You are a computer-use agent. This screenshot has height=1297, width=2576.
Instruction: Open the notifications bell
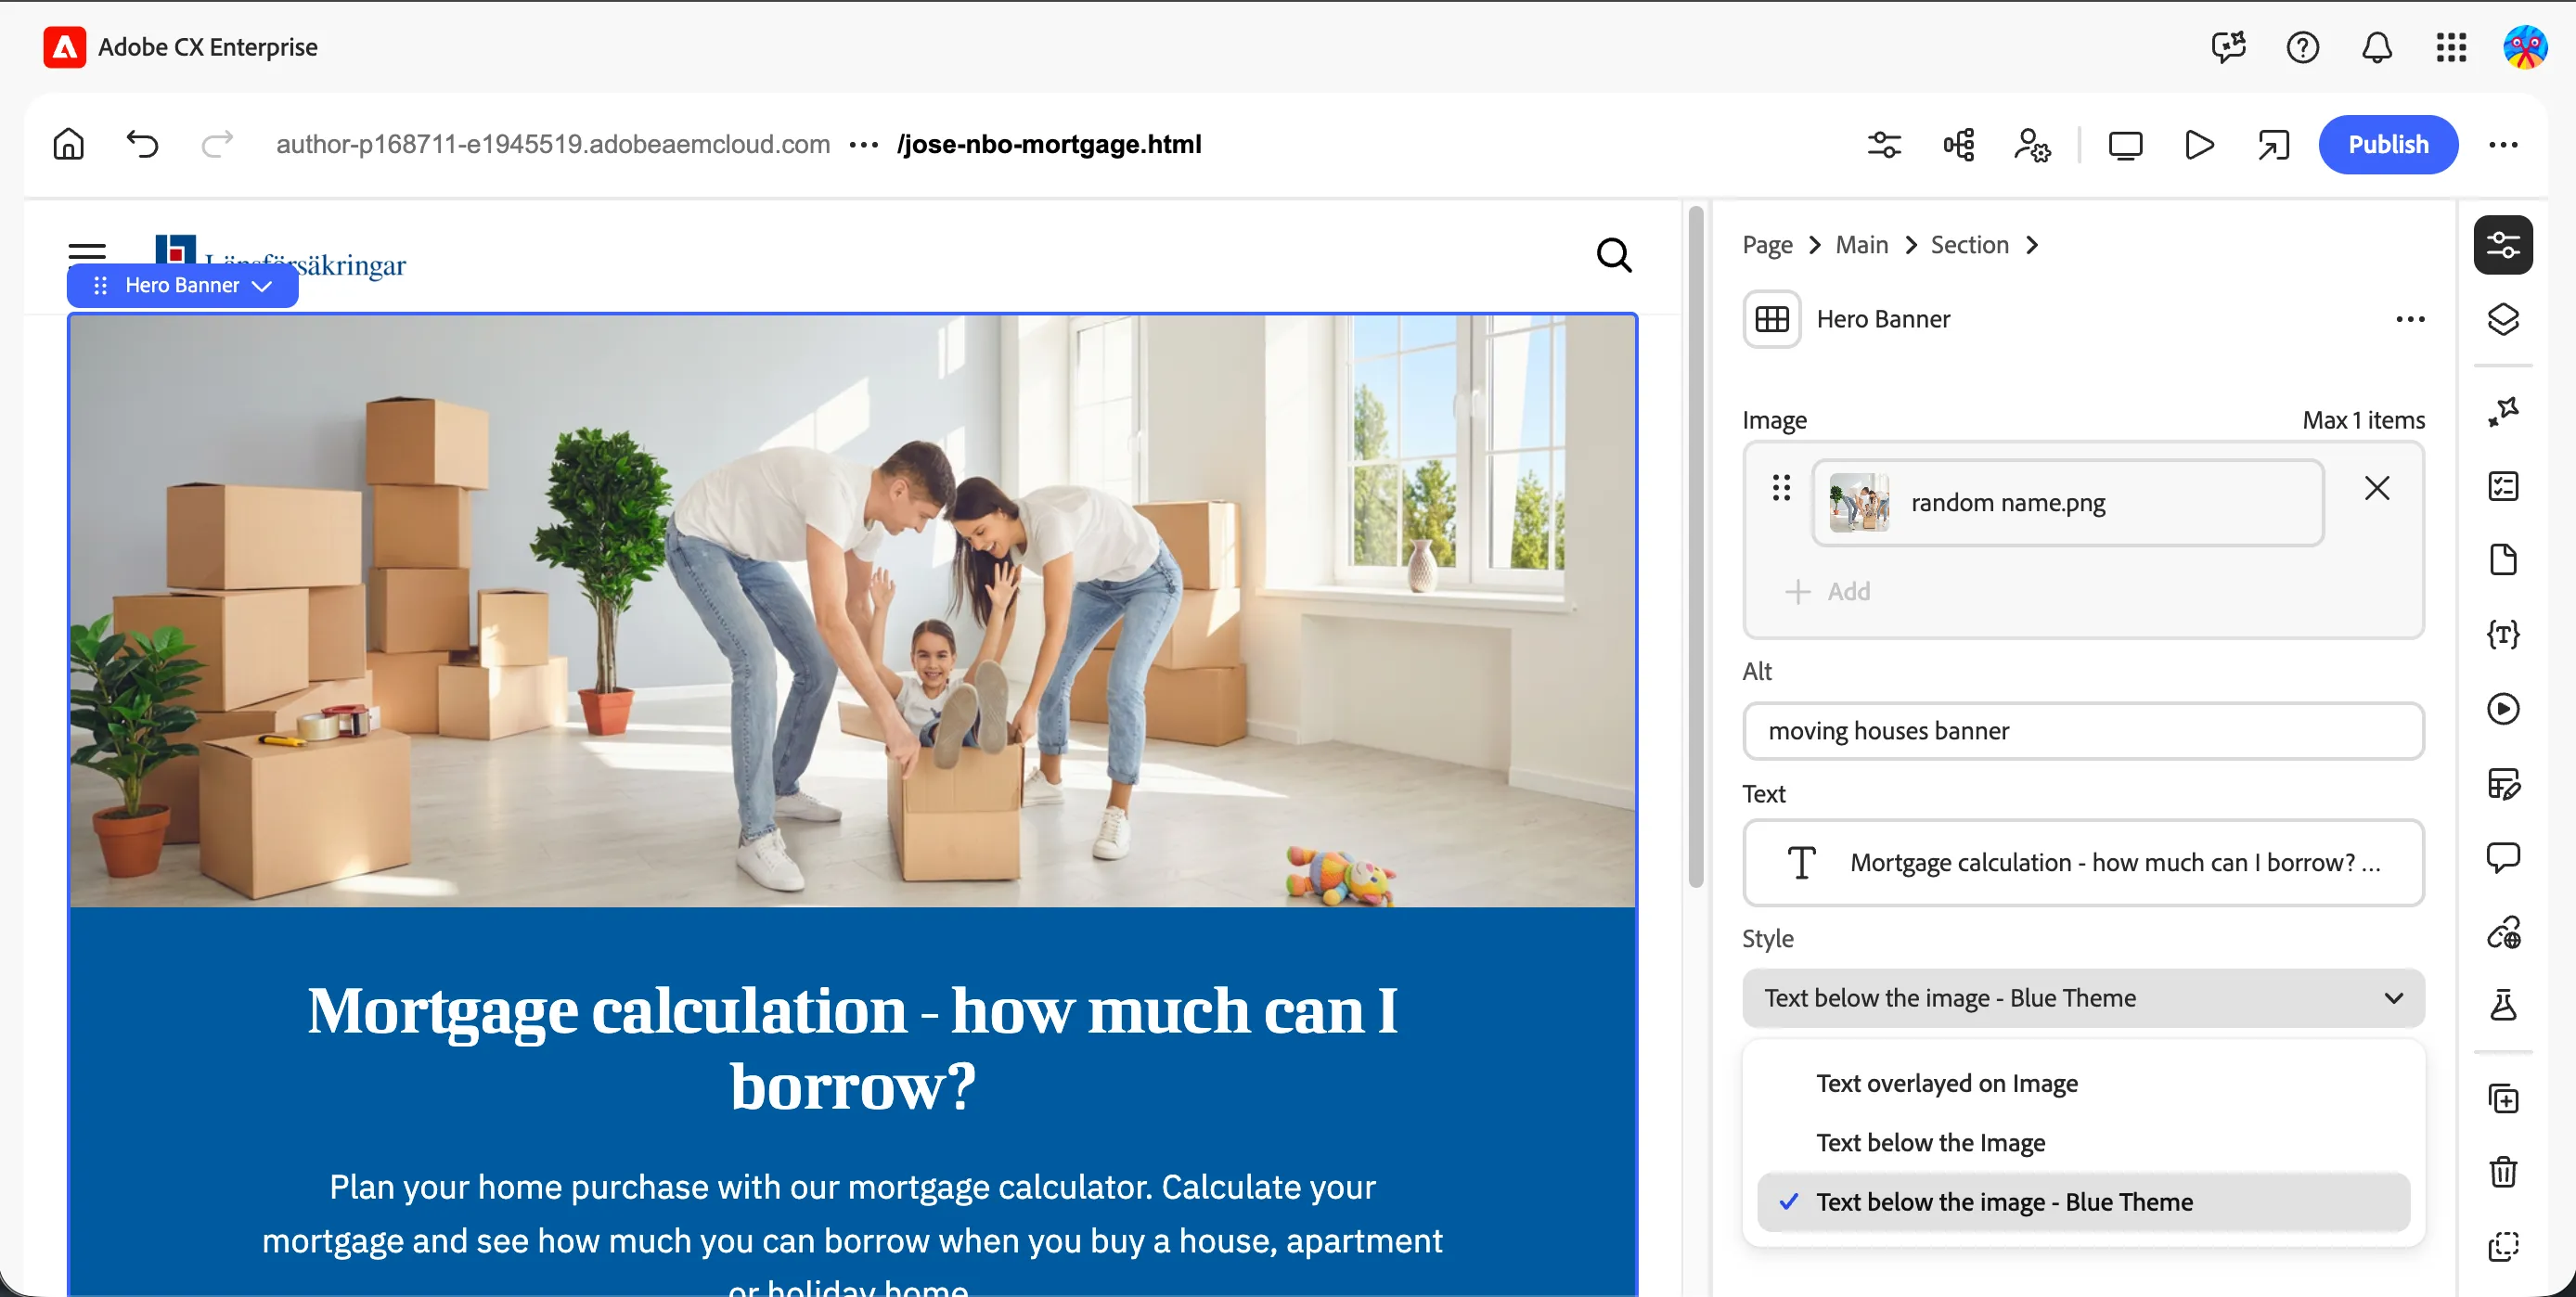click(2377, 47)
